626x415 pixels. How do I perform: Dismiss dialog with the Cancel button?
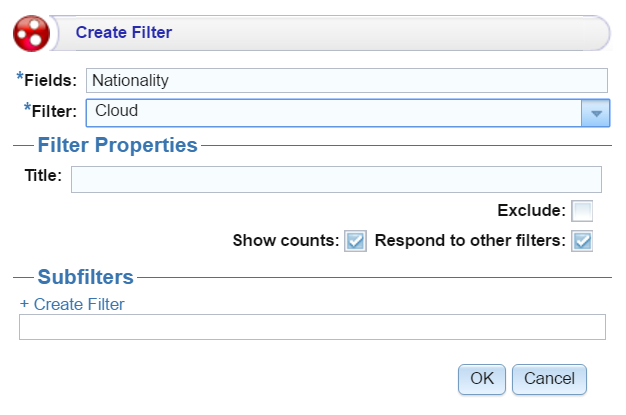click(x=549, y=379)
